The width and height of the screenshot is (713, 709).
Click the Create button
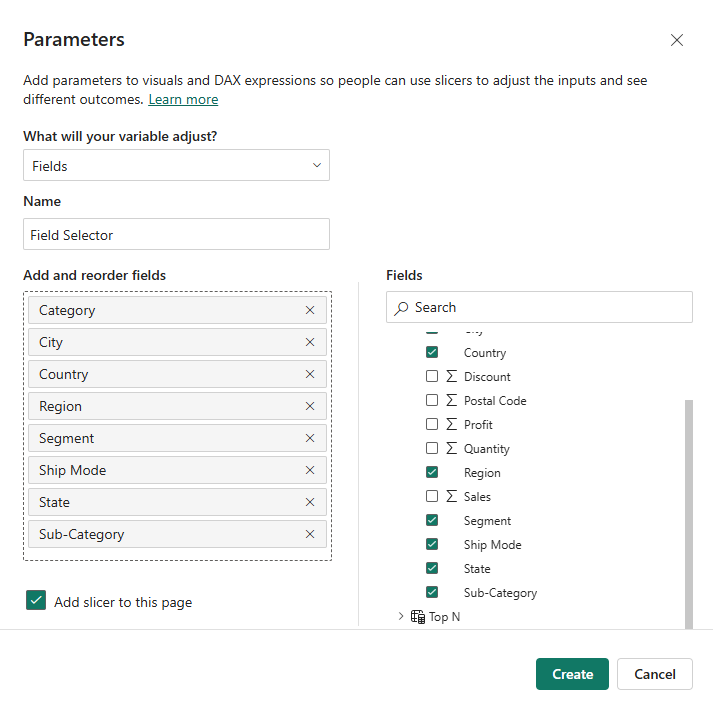coord(572,674)
